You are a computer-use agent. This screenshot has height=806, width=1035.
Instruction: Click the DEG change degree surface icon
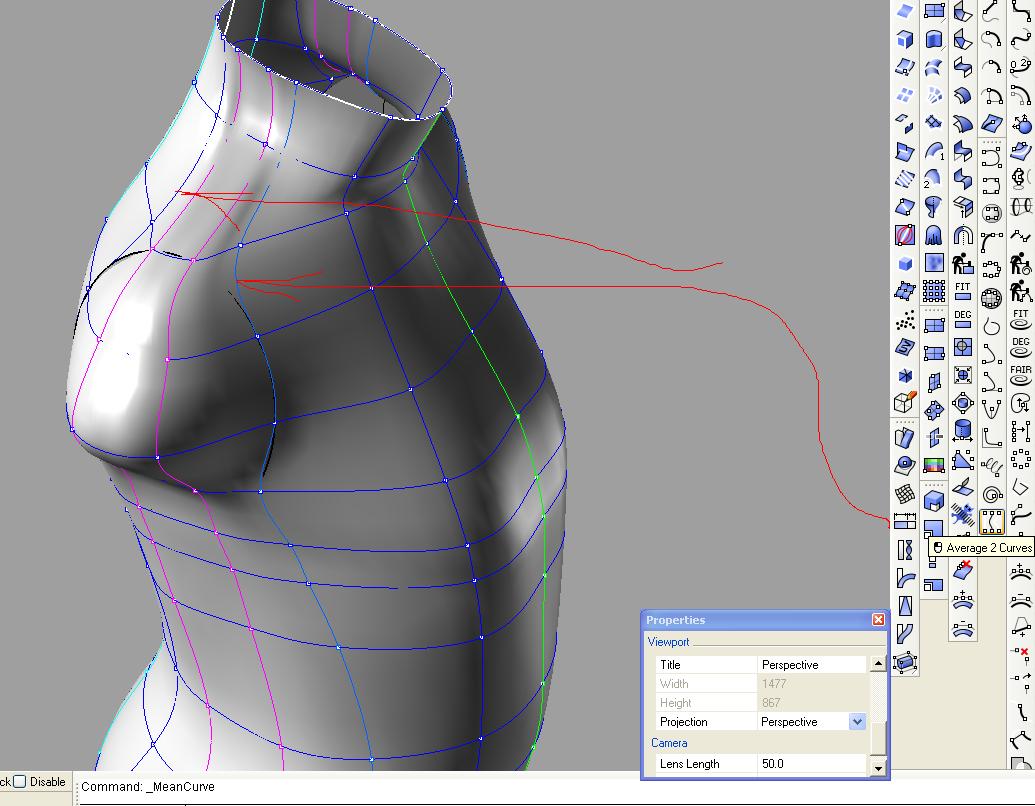[x=963, y=320]
